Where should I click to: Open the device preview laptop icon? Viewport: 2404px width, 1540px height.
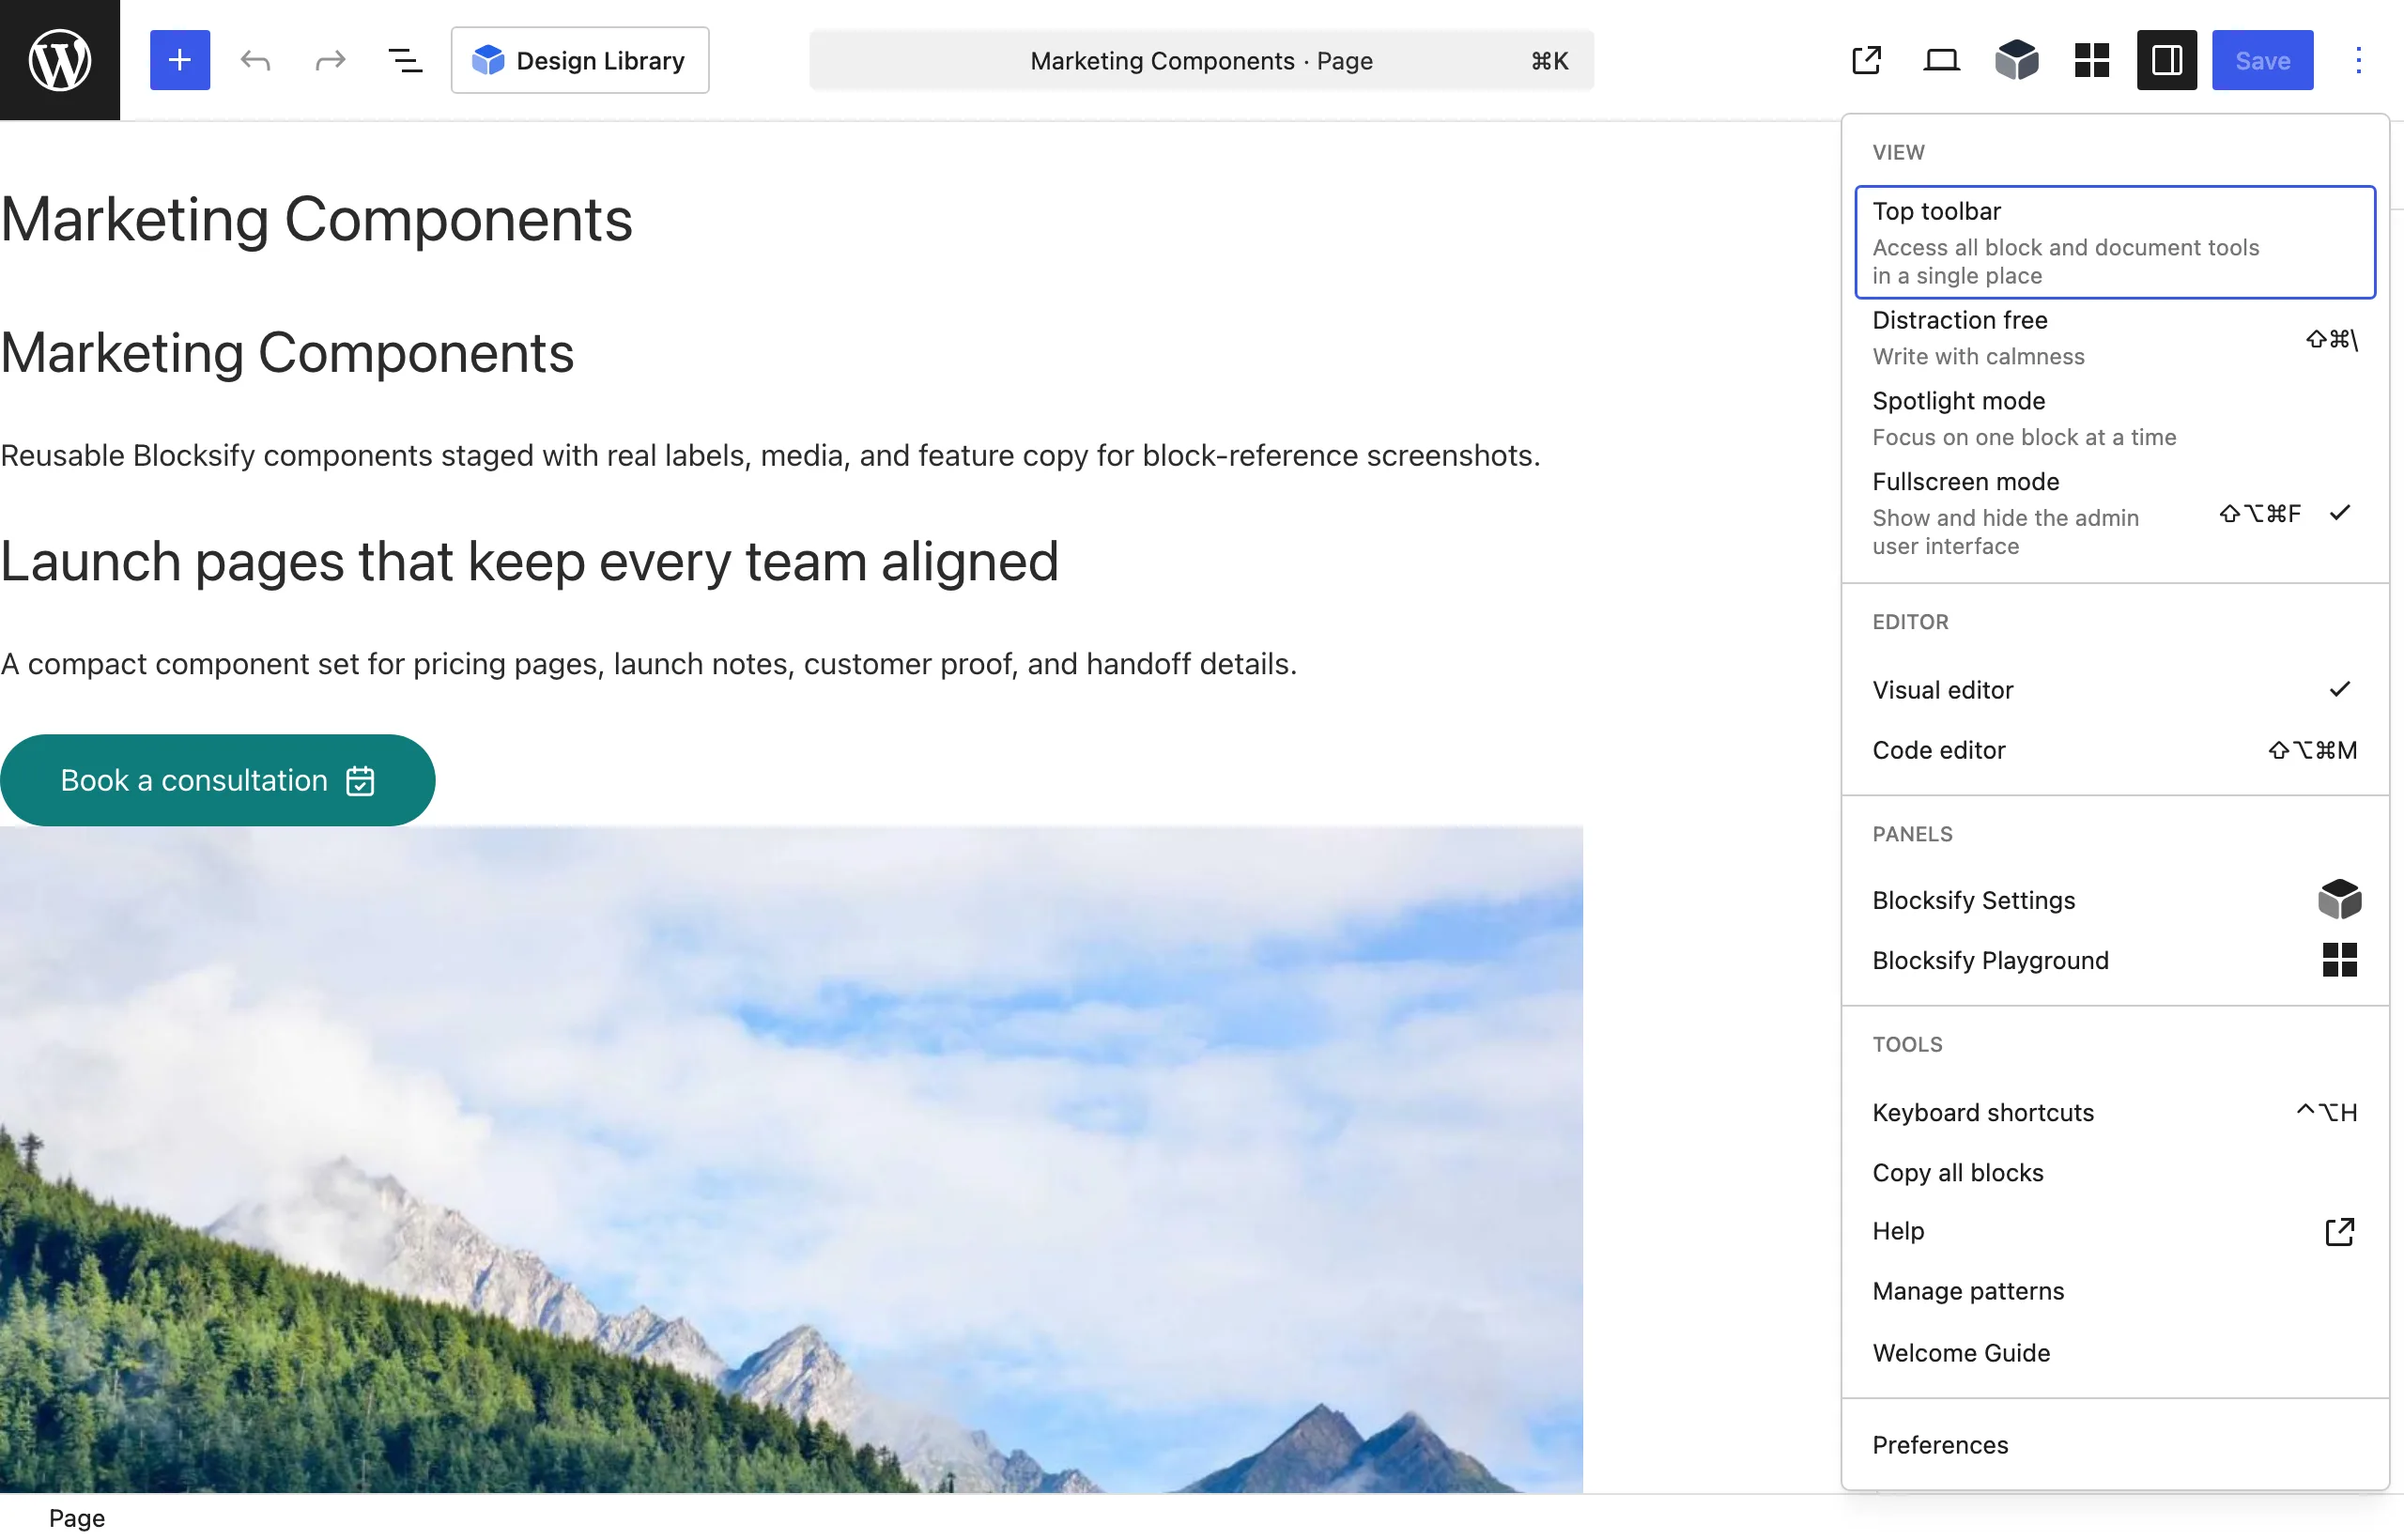1942,60
